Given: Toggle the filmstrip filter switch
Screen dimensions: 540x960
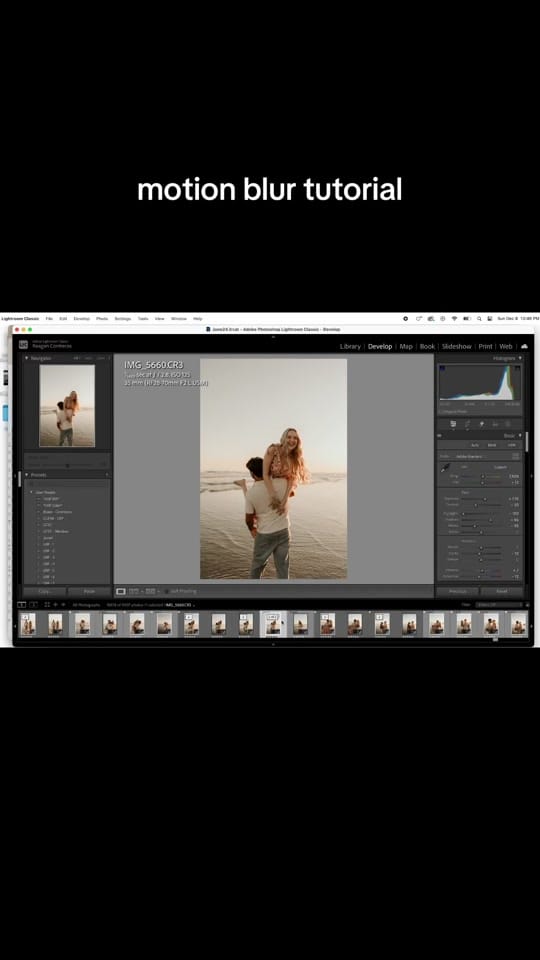Looking at the screenshot, I should [x=527, y=605].
